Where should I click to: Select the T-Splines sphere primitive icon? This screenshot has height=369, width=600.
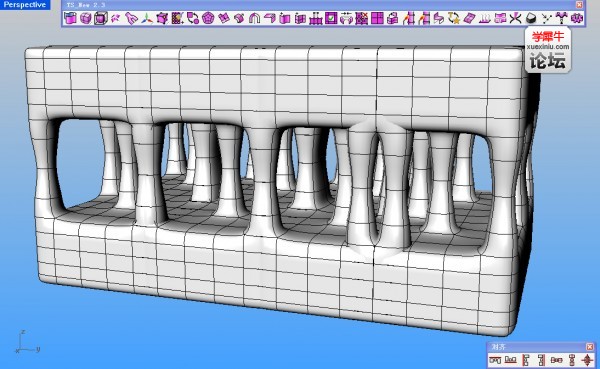86,18
